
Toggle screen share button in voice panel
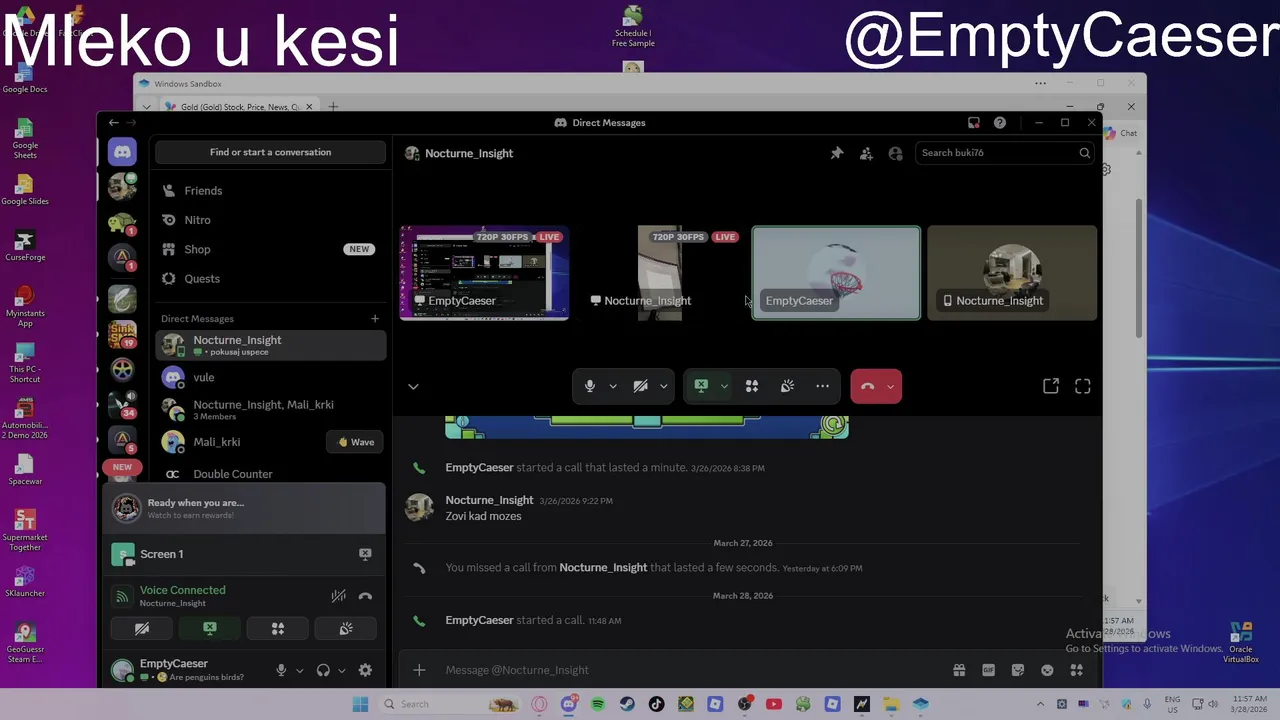coord(210,628)
